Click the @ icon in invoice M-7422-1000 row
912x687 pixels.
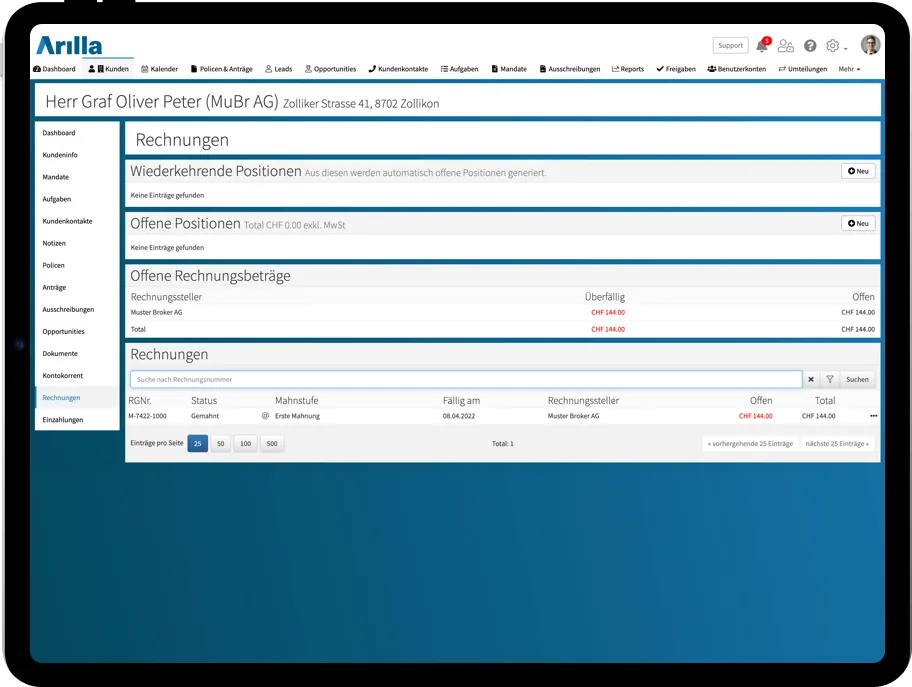265,416
